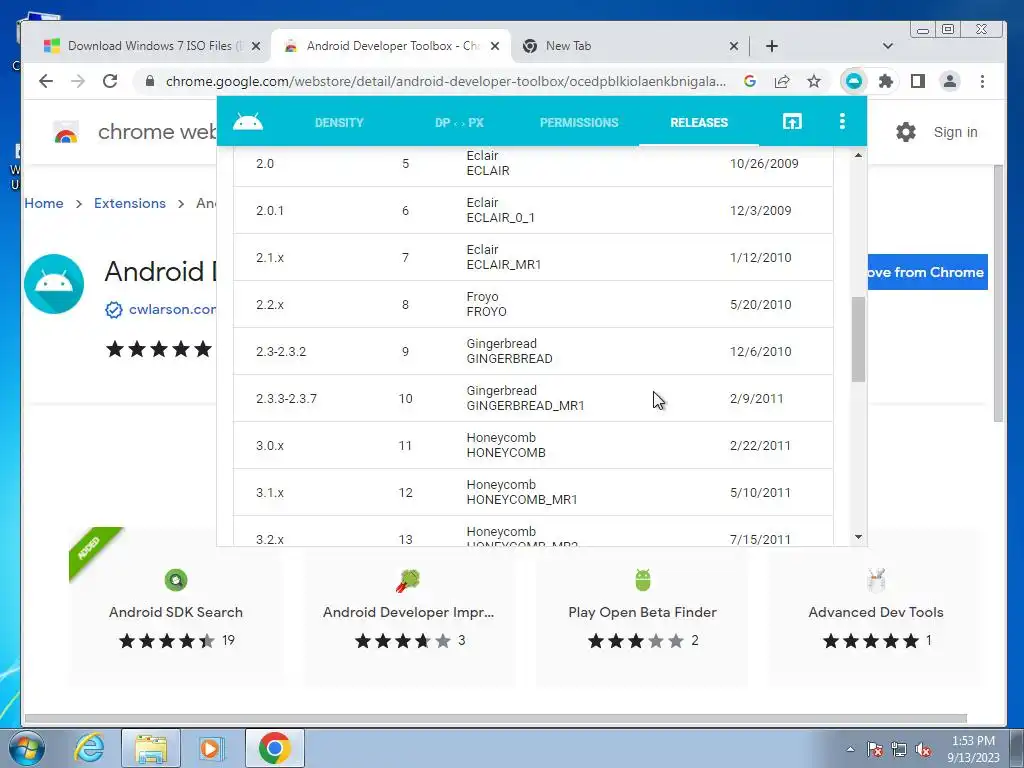Launch Internet Explorer from taskbar
Screen dimensions: 1024x768
pyautogui.click(x=88, y=748)
